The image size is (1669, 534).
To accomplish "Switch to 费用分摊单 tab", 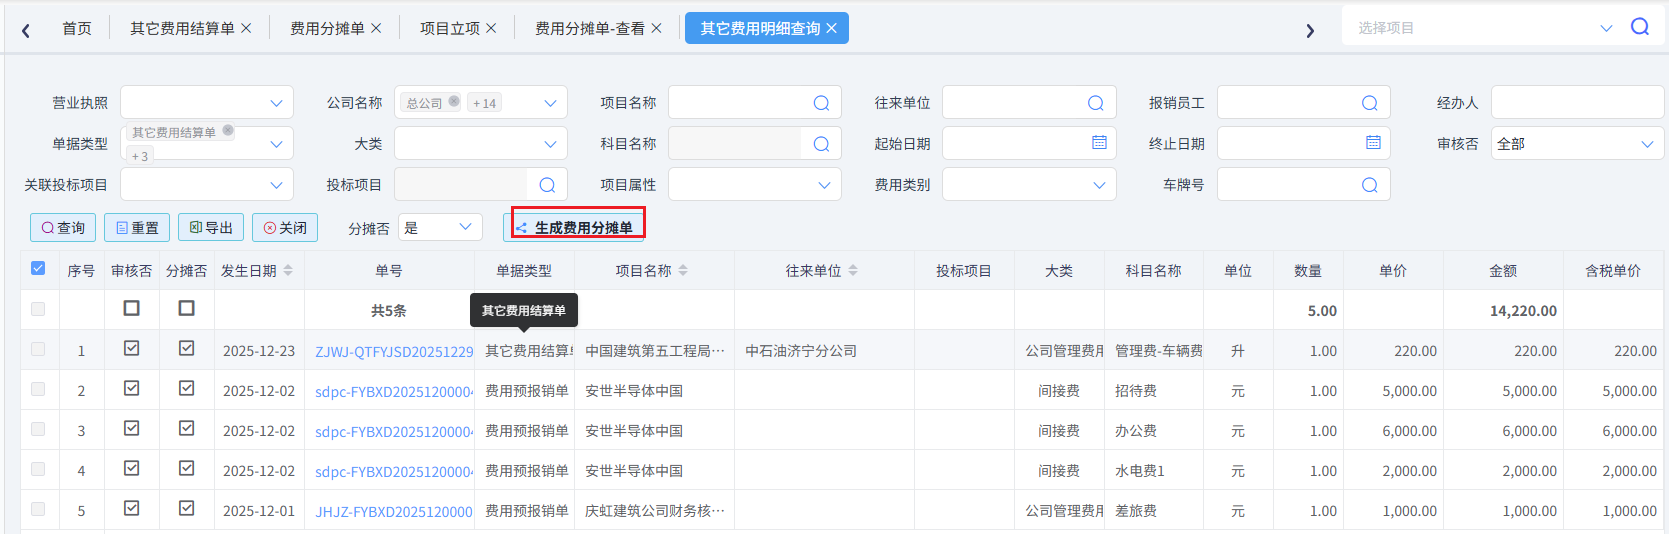I will coord(326,28).
